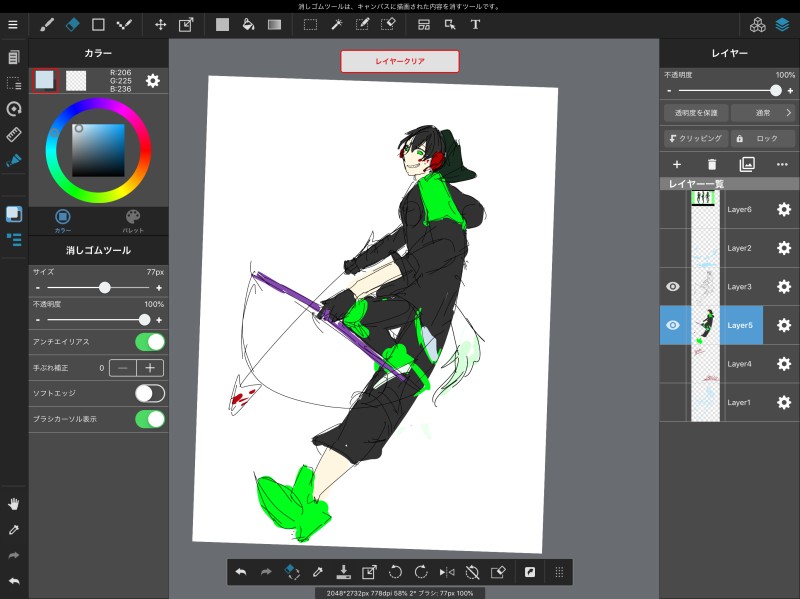Select transparent background color swatch
The height and width of the screenshot is (599, 800).
coord(76,81)
